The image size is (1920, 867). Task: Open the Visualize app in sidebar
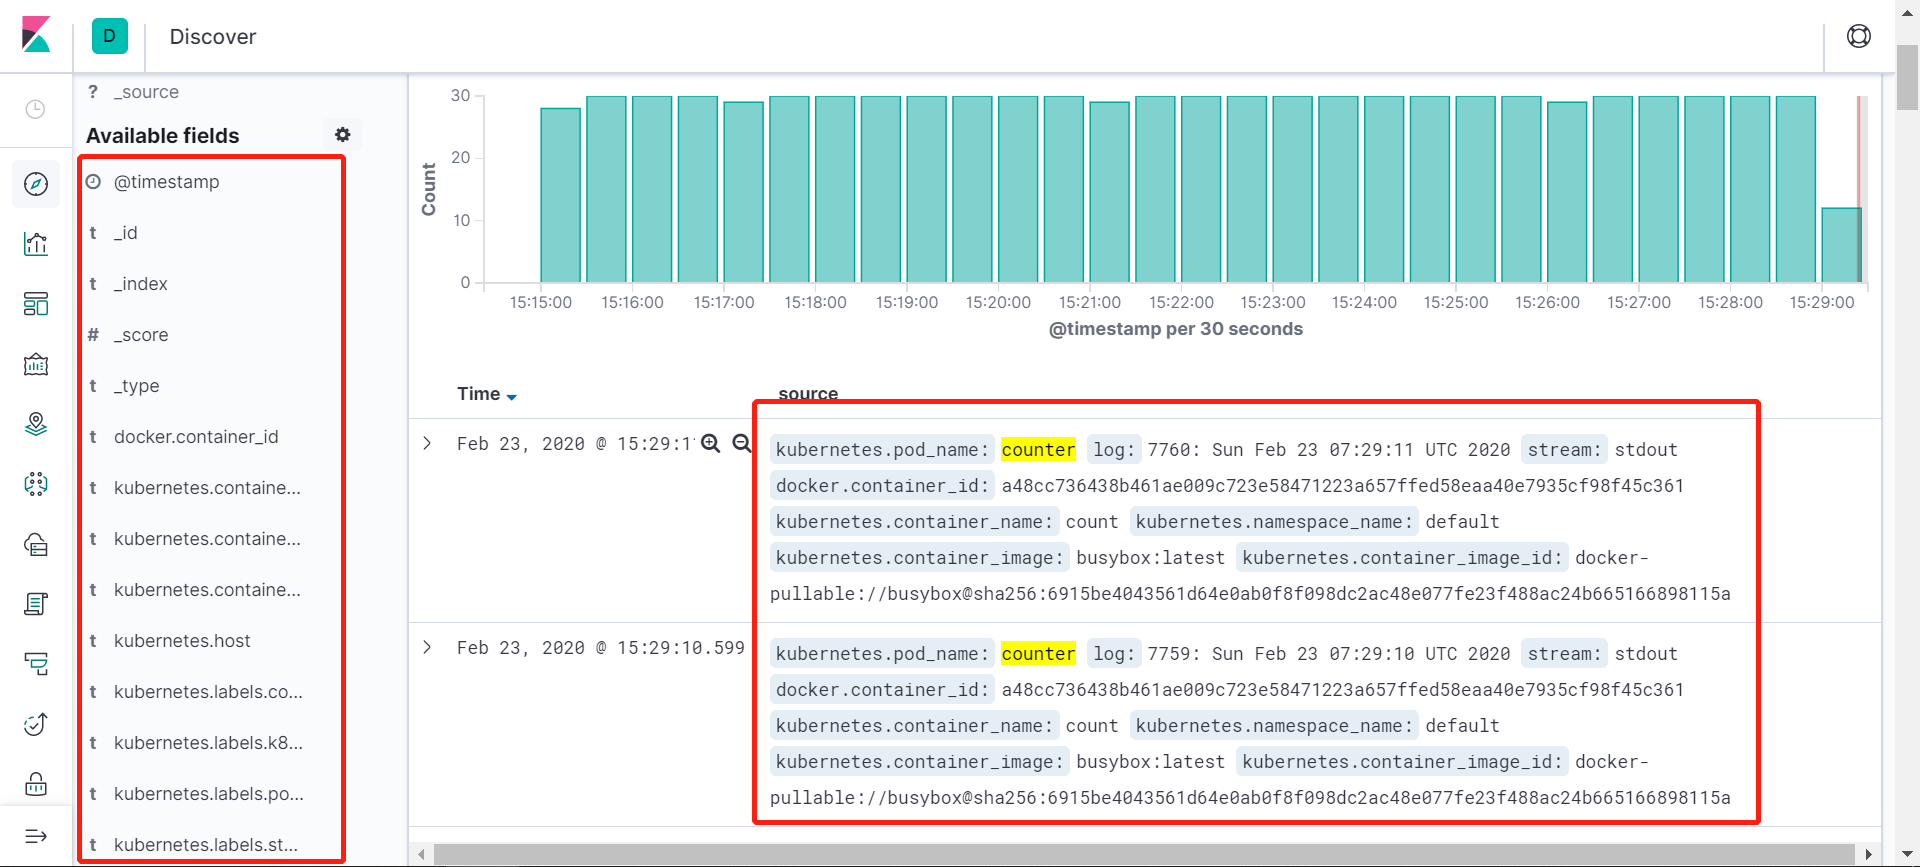[x=36, y=244]
